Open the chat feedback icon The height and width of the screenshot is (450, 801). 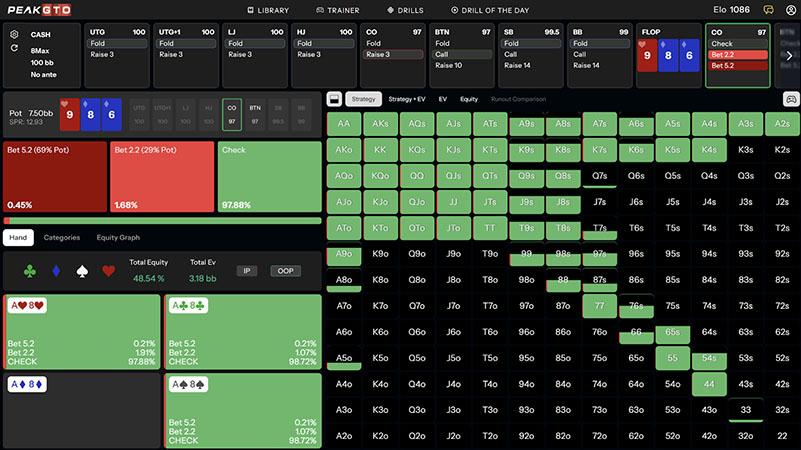[x=769, y=9]
